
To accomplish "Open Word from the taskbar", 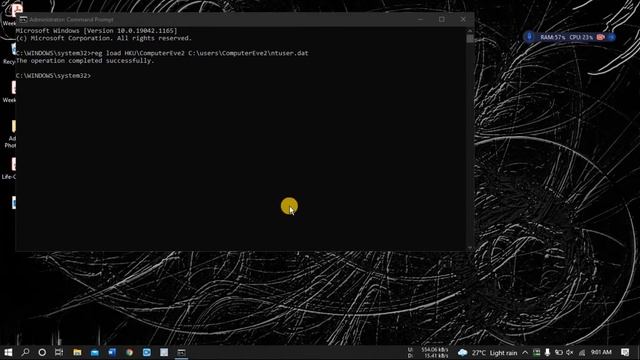I will pyautogui.click(x=112, y=352).
